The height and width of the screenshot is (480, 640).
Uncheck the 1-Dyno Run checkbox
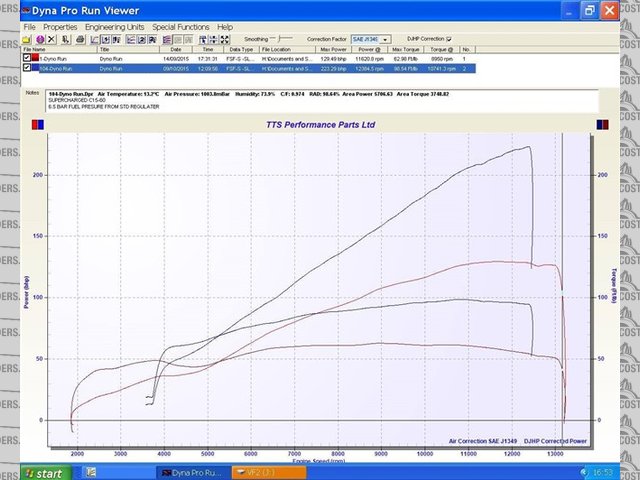[27, 59]
